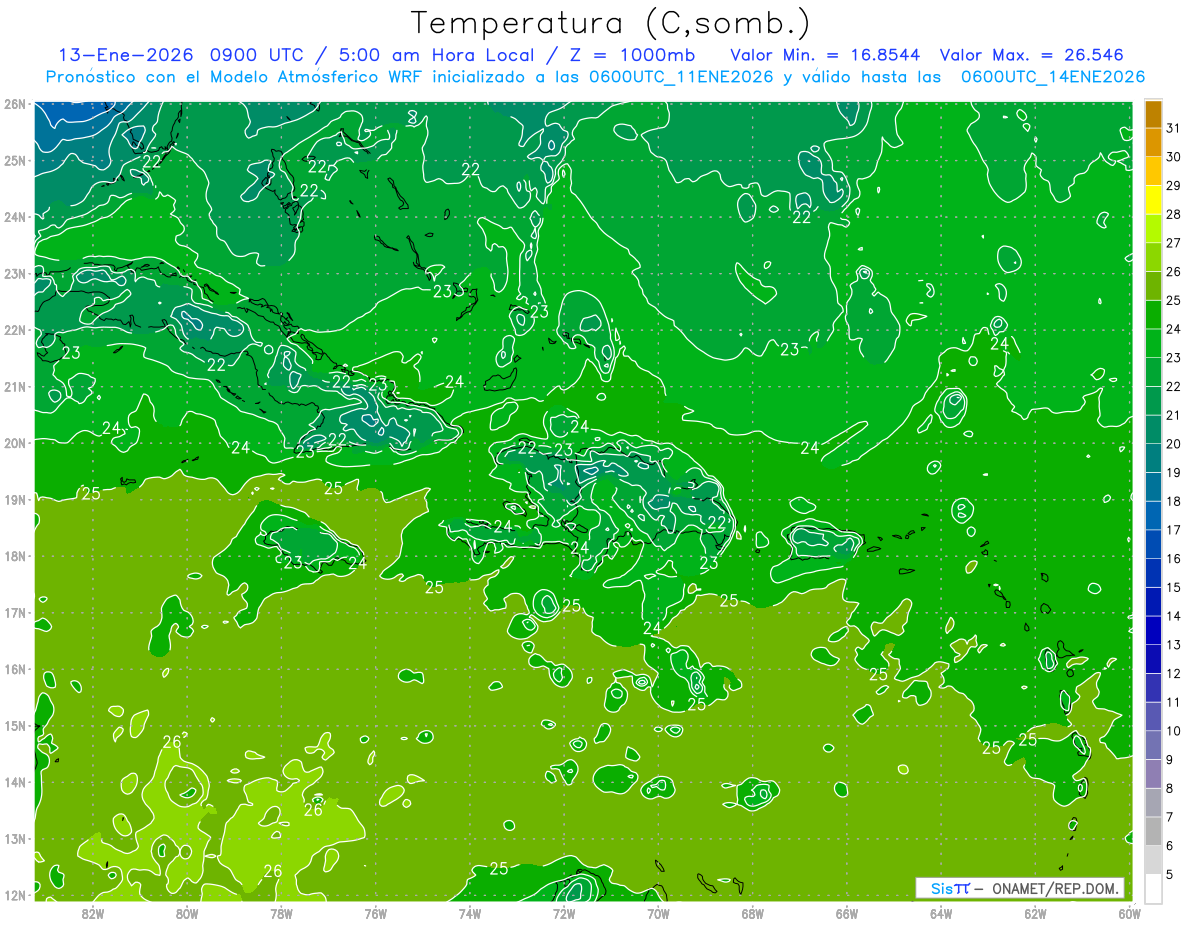Click the 72W longitude axis label
This screenshot has height=927, width=1200.
[564, 912]
